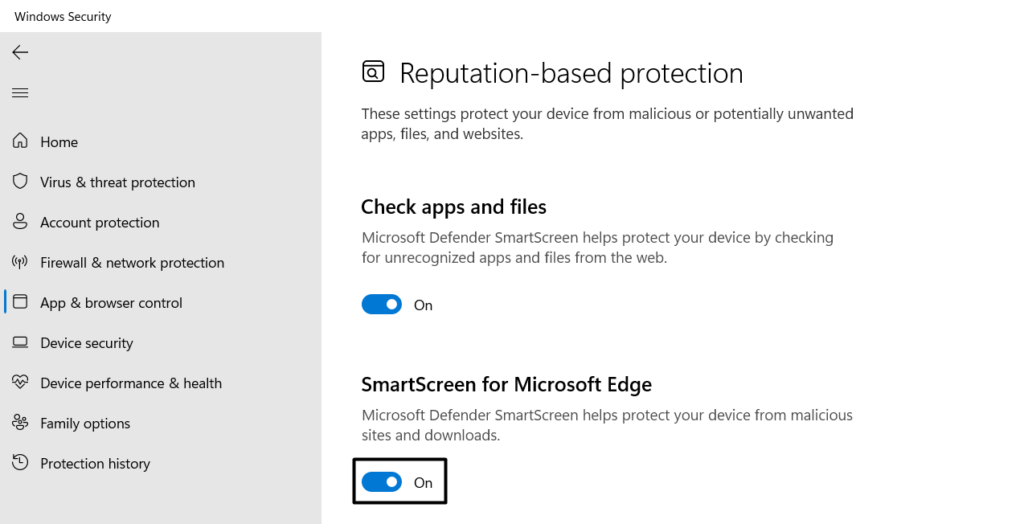The width and height of the screenshot is (1024, 524).
Task: Click the Protection history clock icon
Action: click(20, 463)
